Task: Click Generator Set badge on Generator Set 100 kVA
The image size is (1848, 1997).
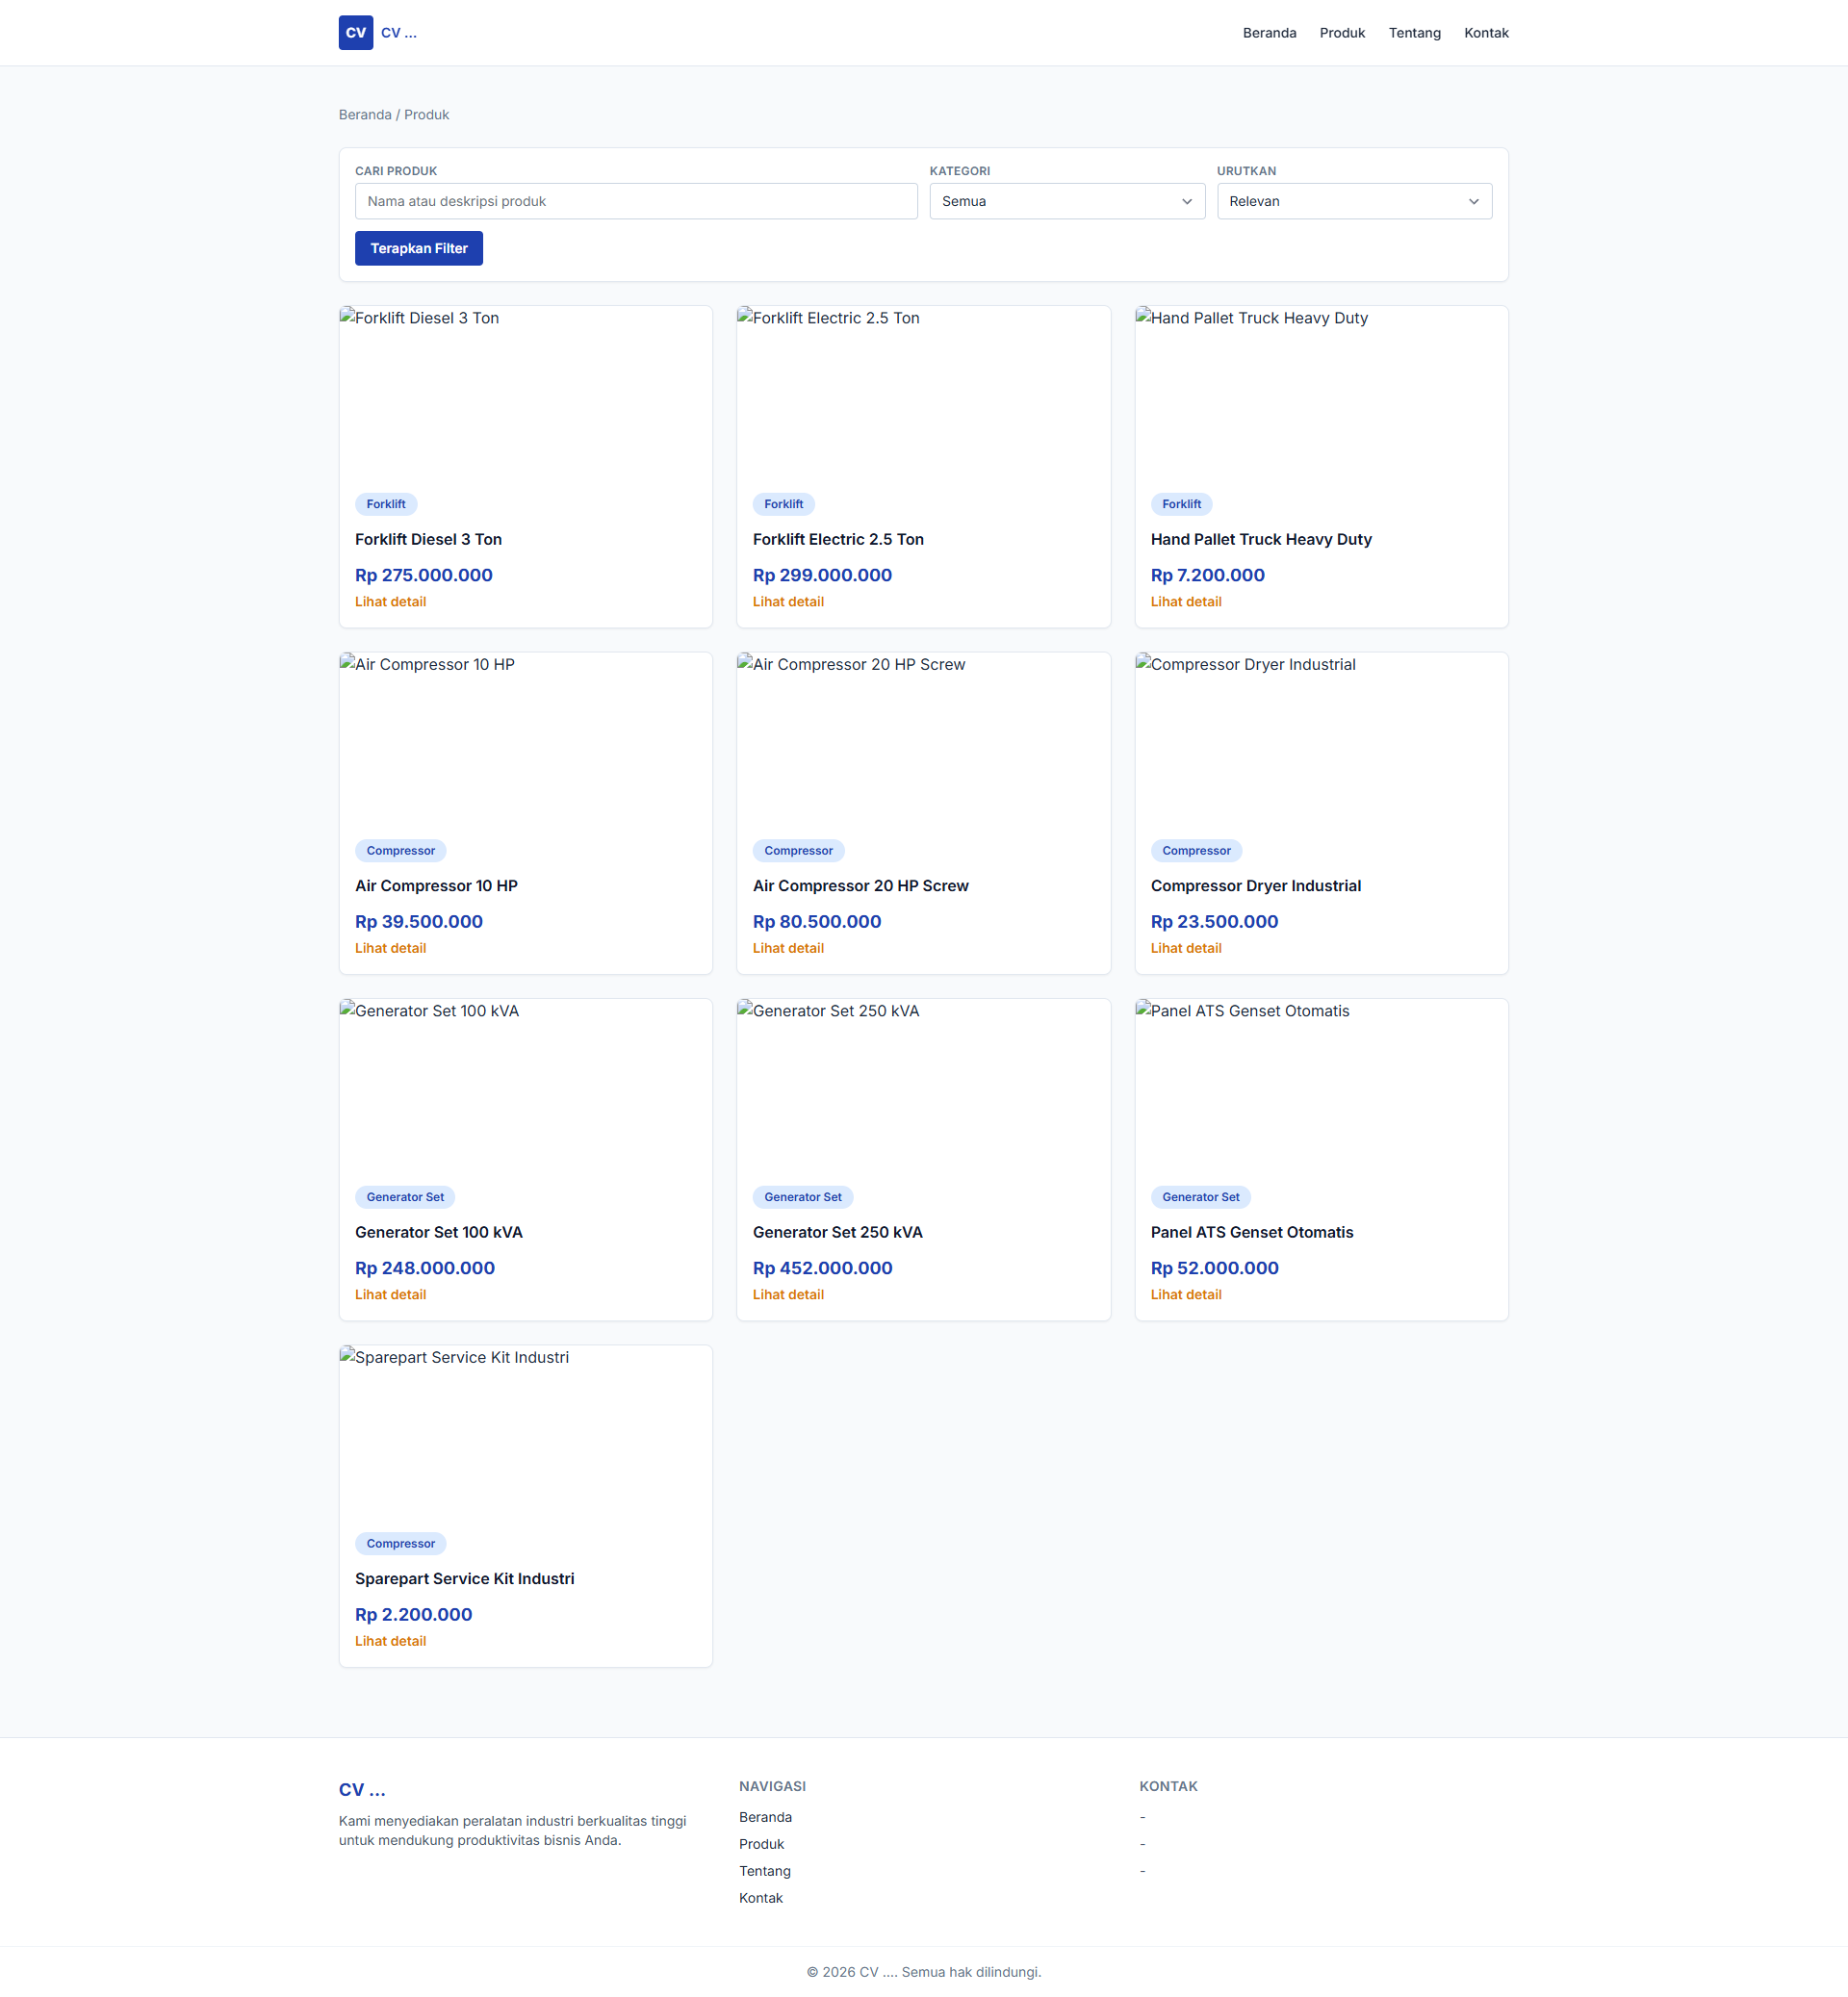Action: point(404,1197)
